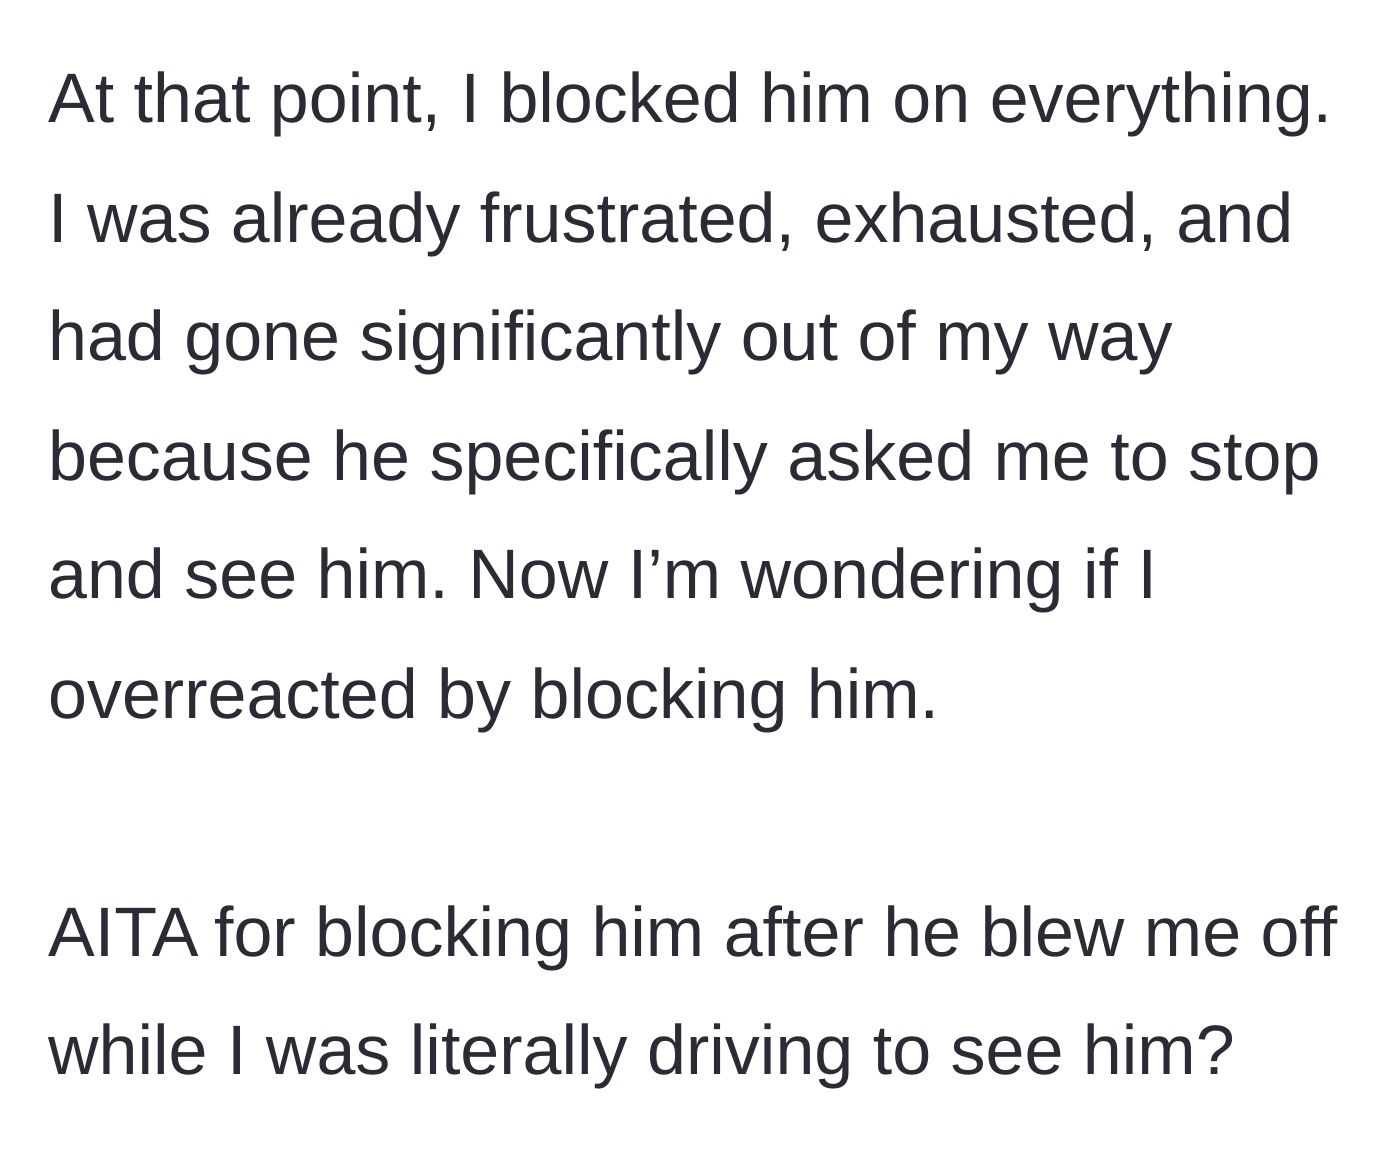Image resolution: width=1400 pixels, height=1168 pixels.
Task: Click the word "frustrated" in the paragraph
Action: coord(628,218)
